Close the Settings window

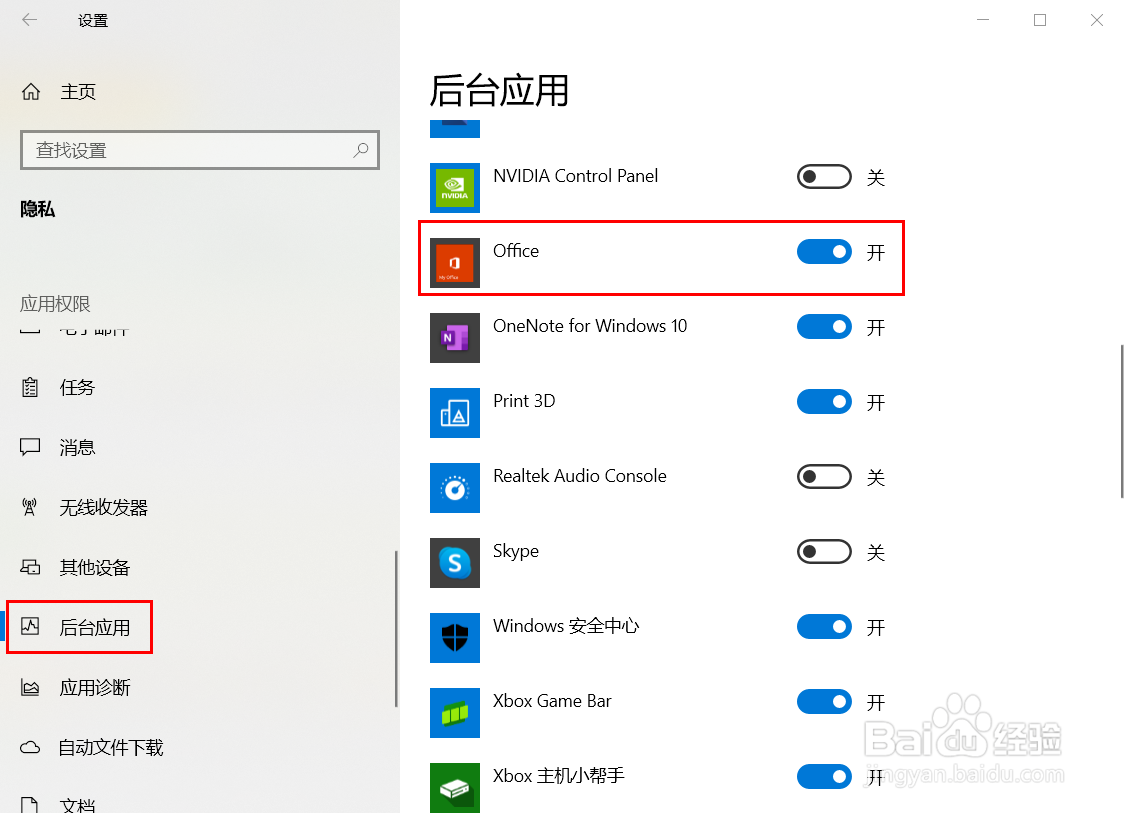pos(1097,20)
